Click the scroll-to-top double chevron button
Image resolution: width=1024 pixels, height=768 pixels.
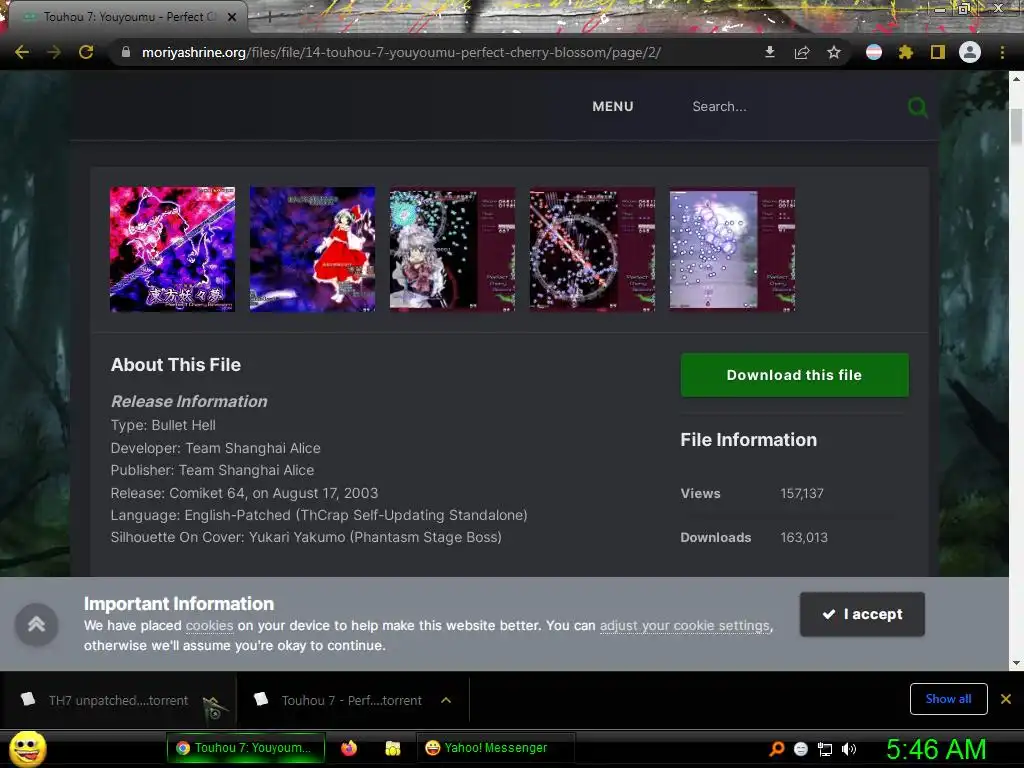37,624
